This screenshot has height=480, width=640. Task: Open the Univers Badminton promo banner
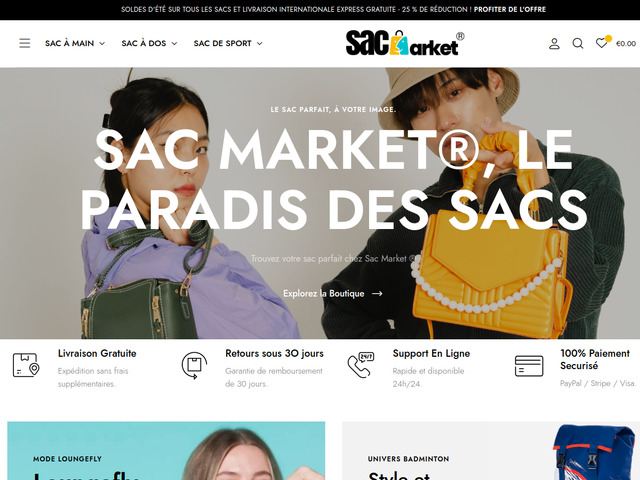[491, 451]
